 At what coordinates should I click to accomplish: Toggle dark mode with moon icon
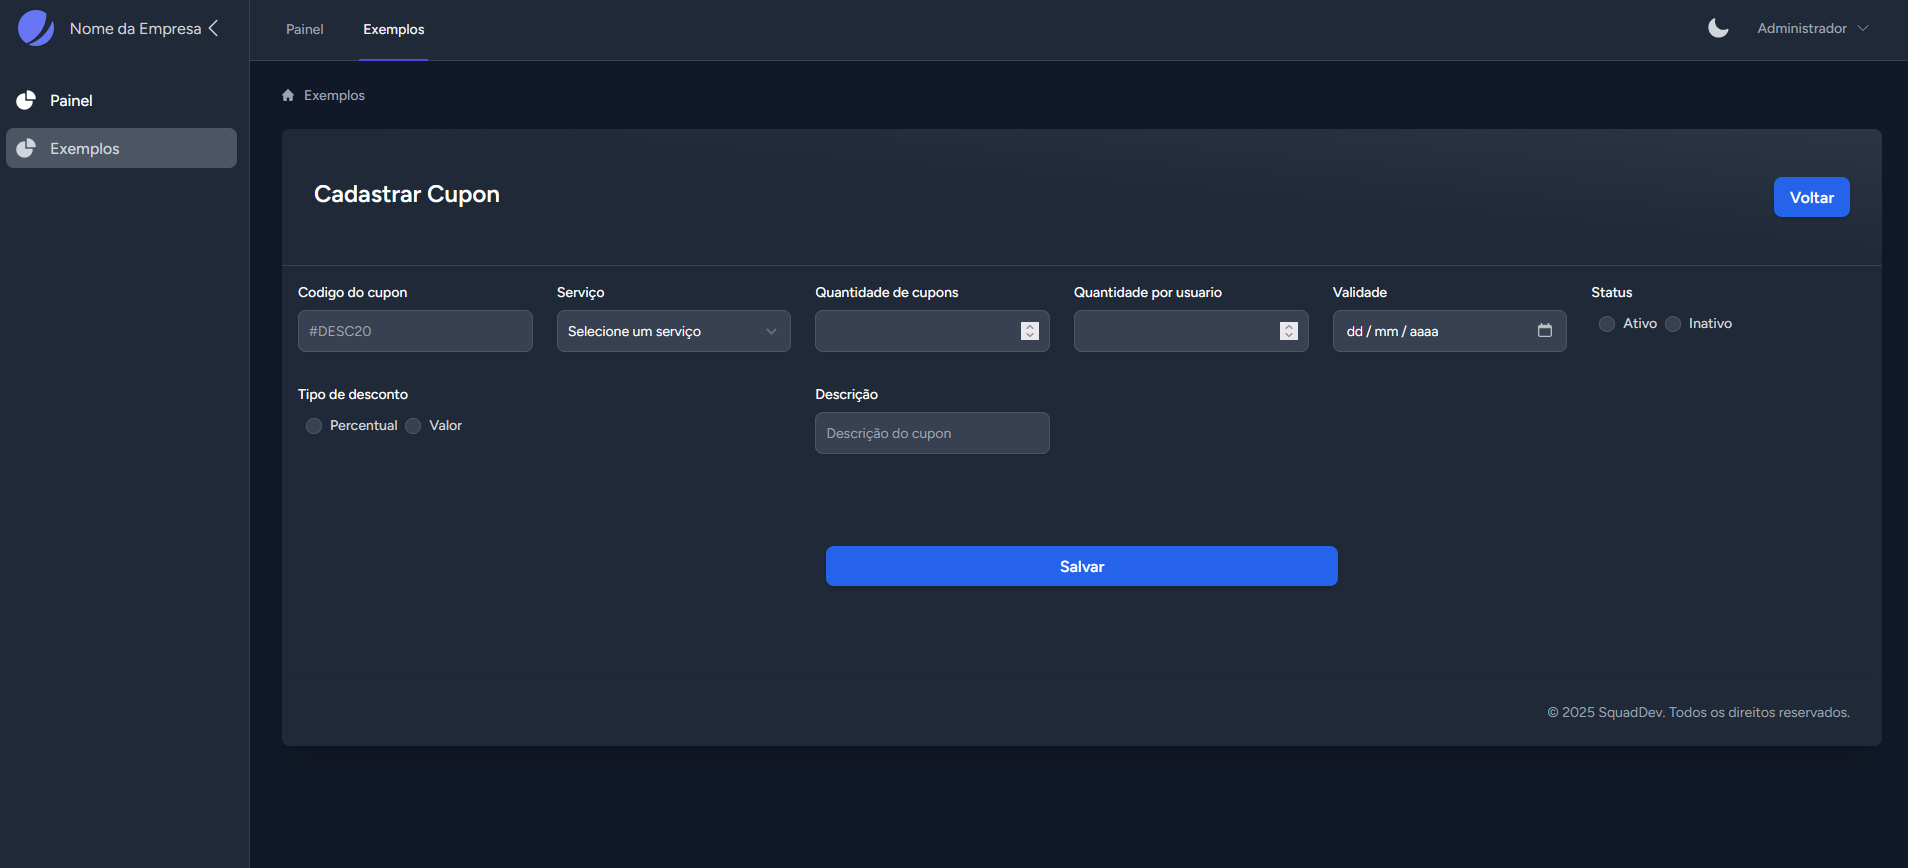click(x=1718, y=28)
